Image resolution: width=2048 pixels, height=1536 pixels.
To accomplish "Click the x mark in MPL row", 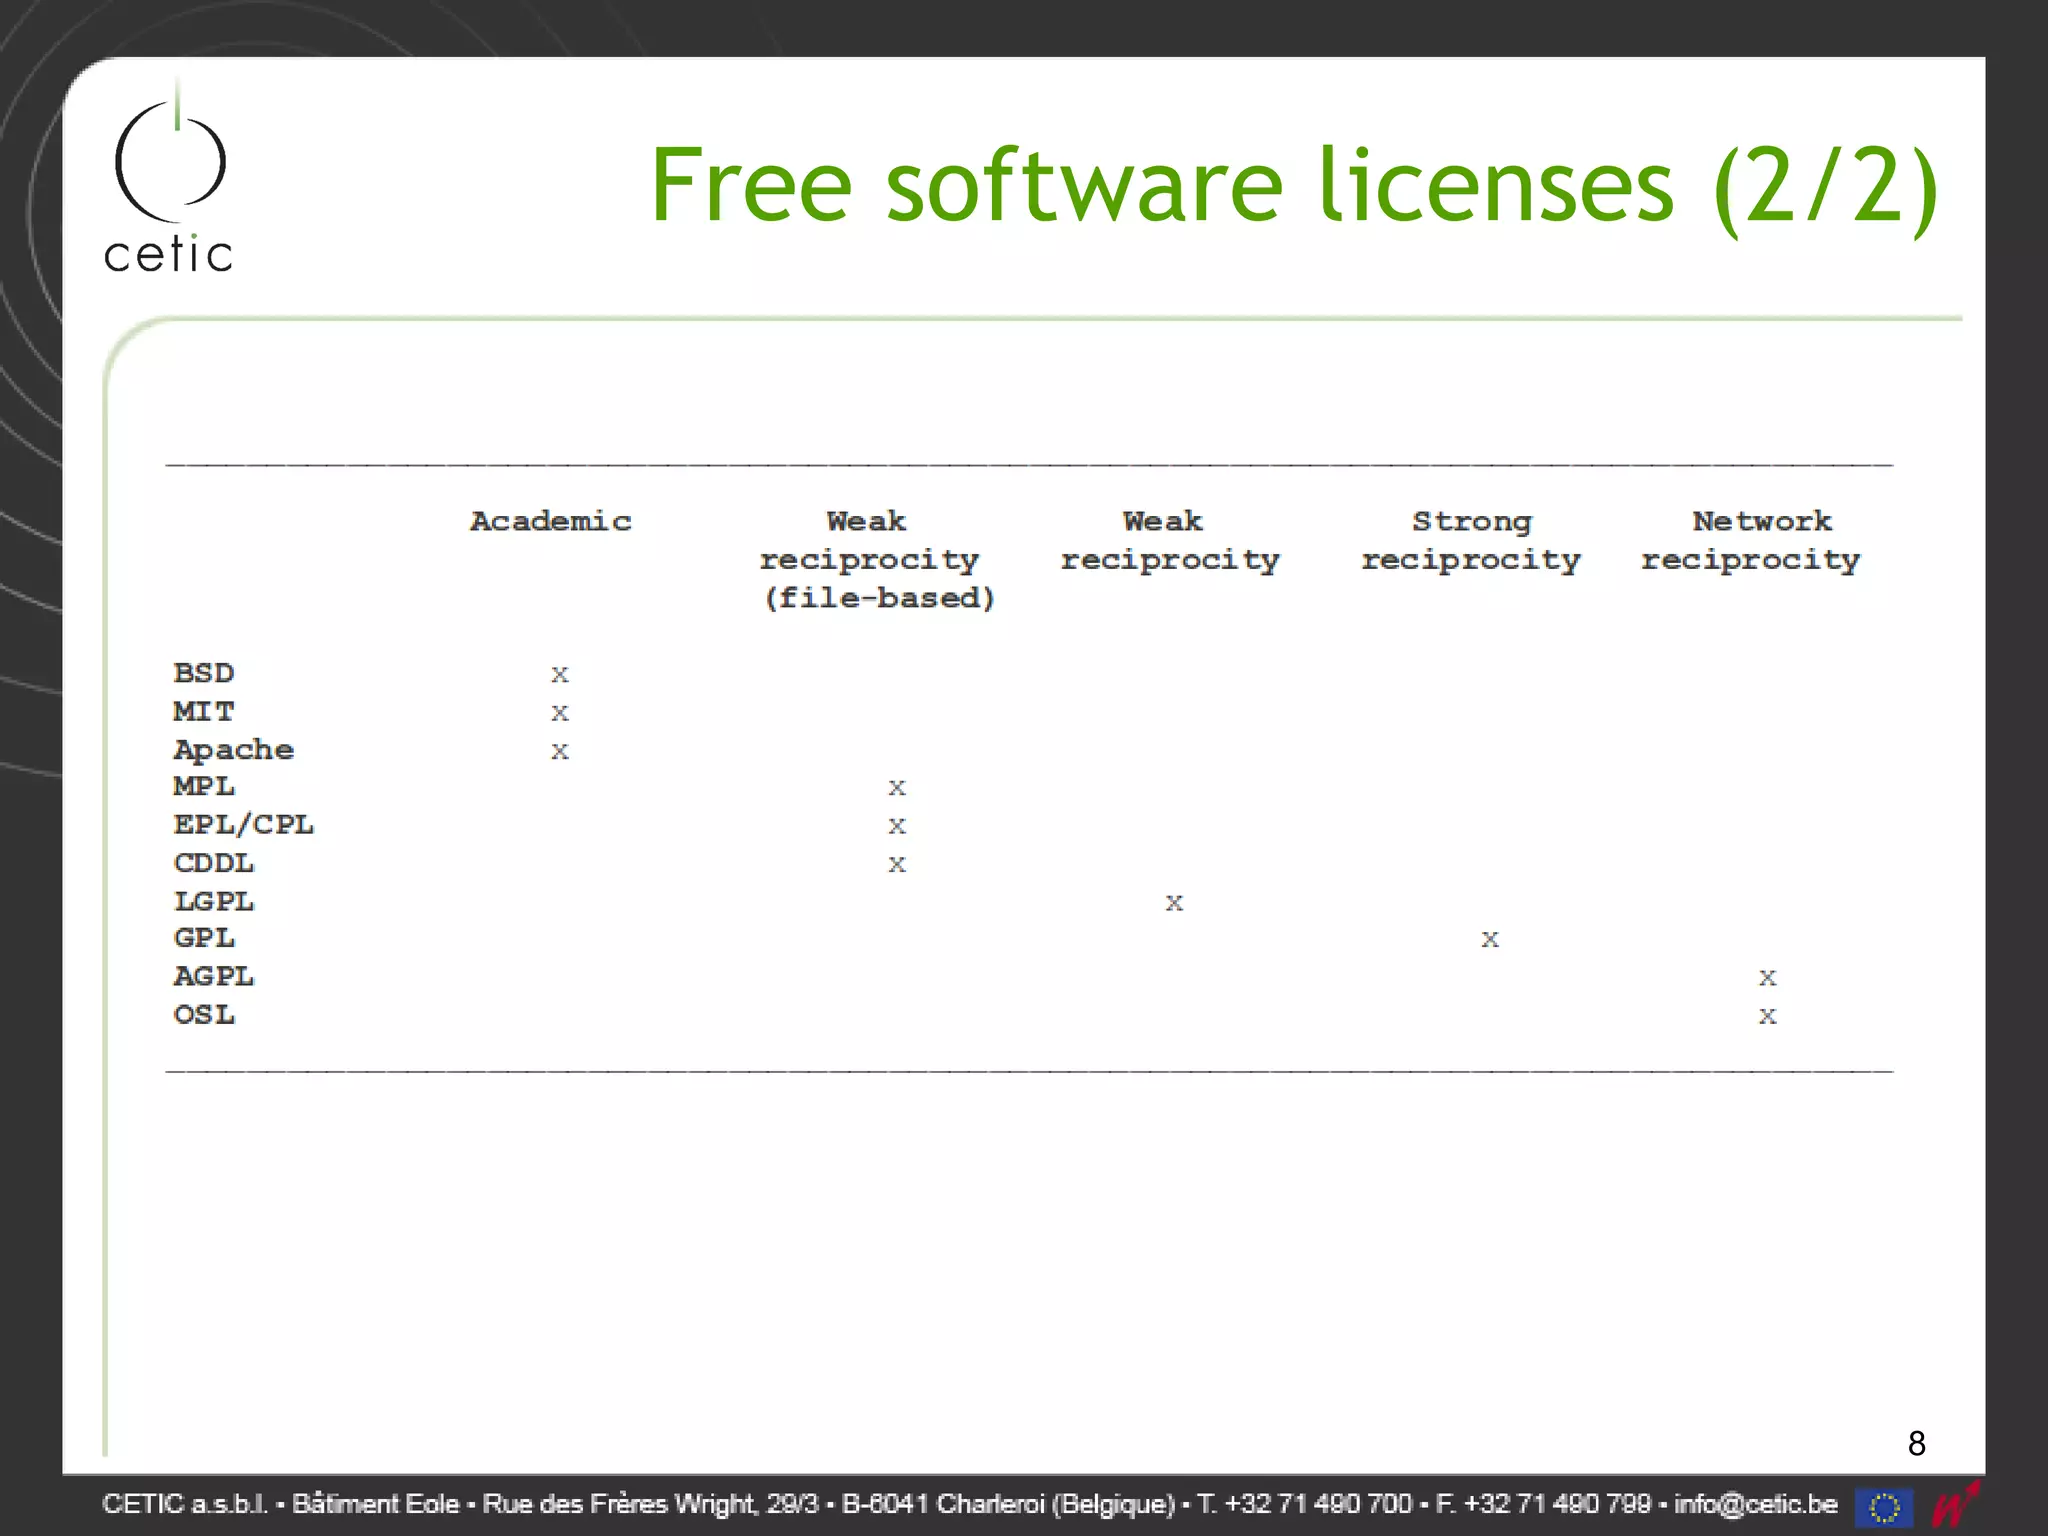I will [896, 788].
